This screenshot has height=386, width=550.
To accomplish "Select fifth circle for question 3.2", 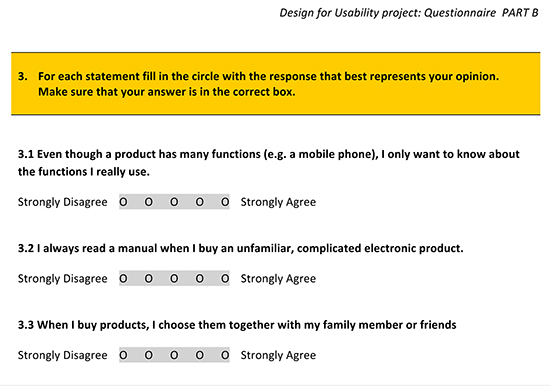I will click(225, 278).
